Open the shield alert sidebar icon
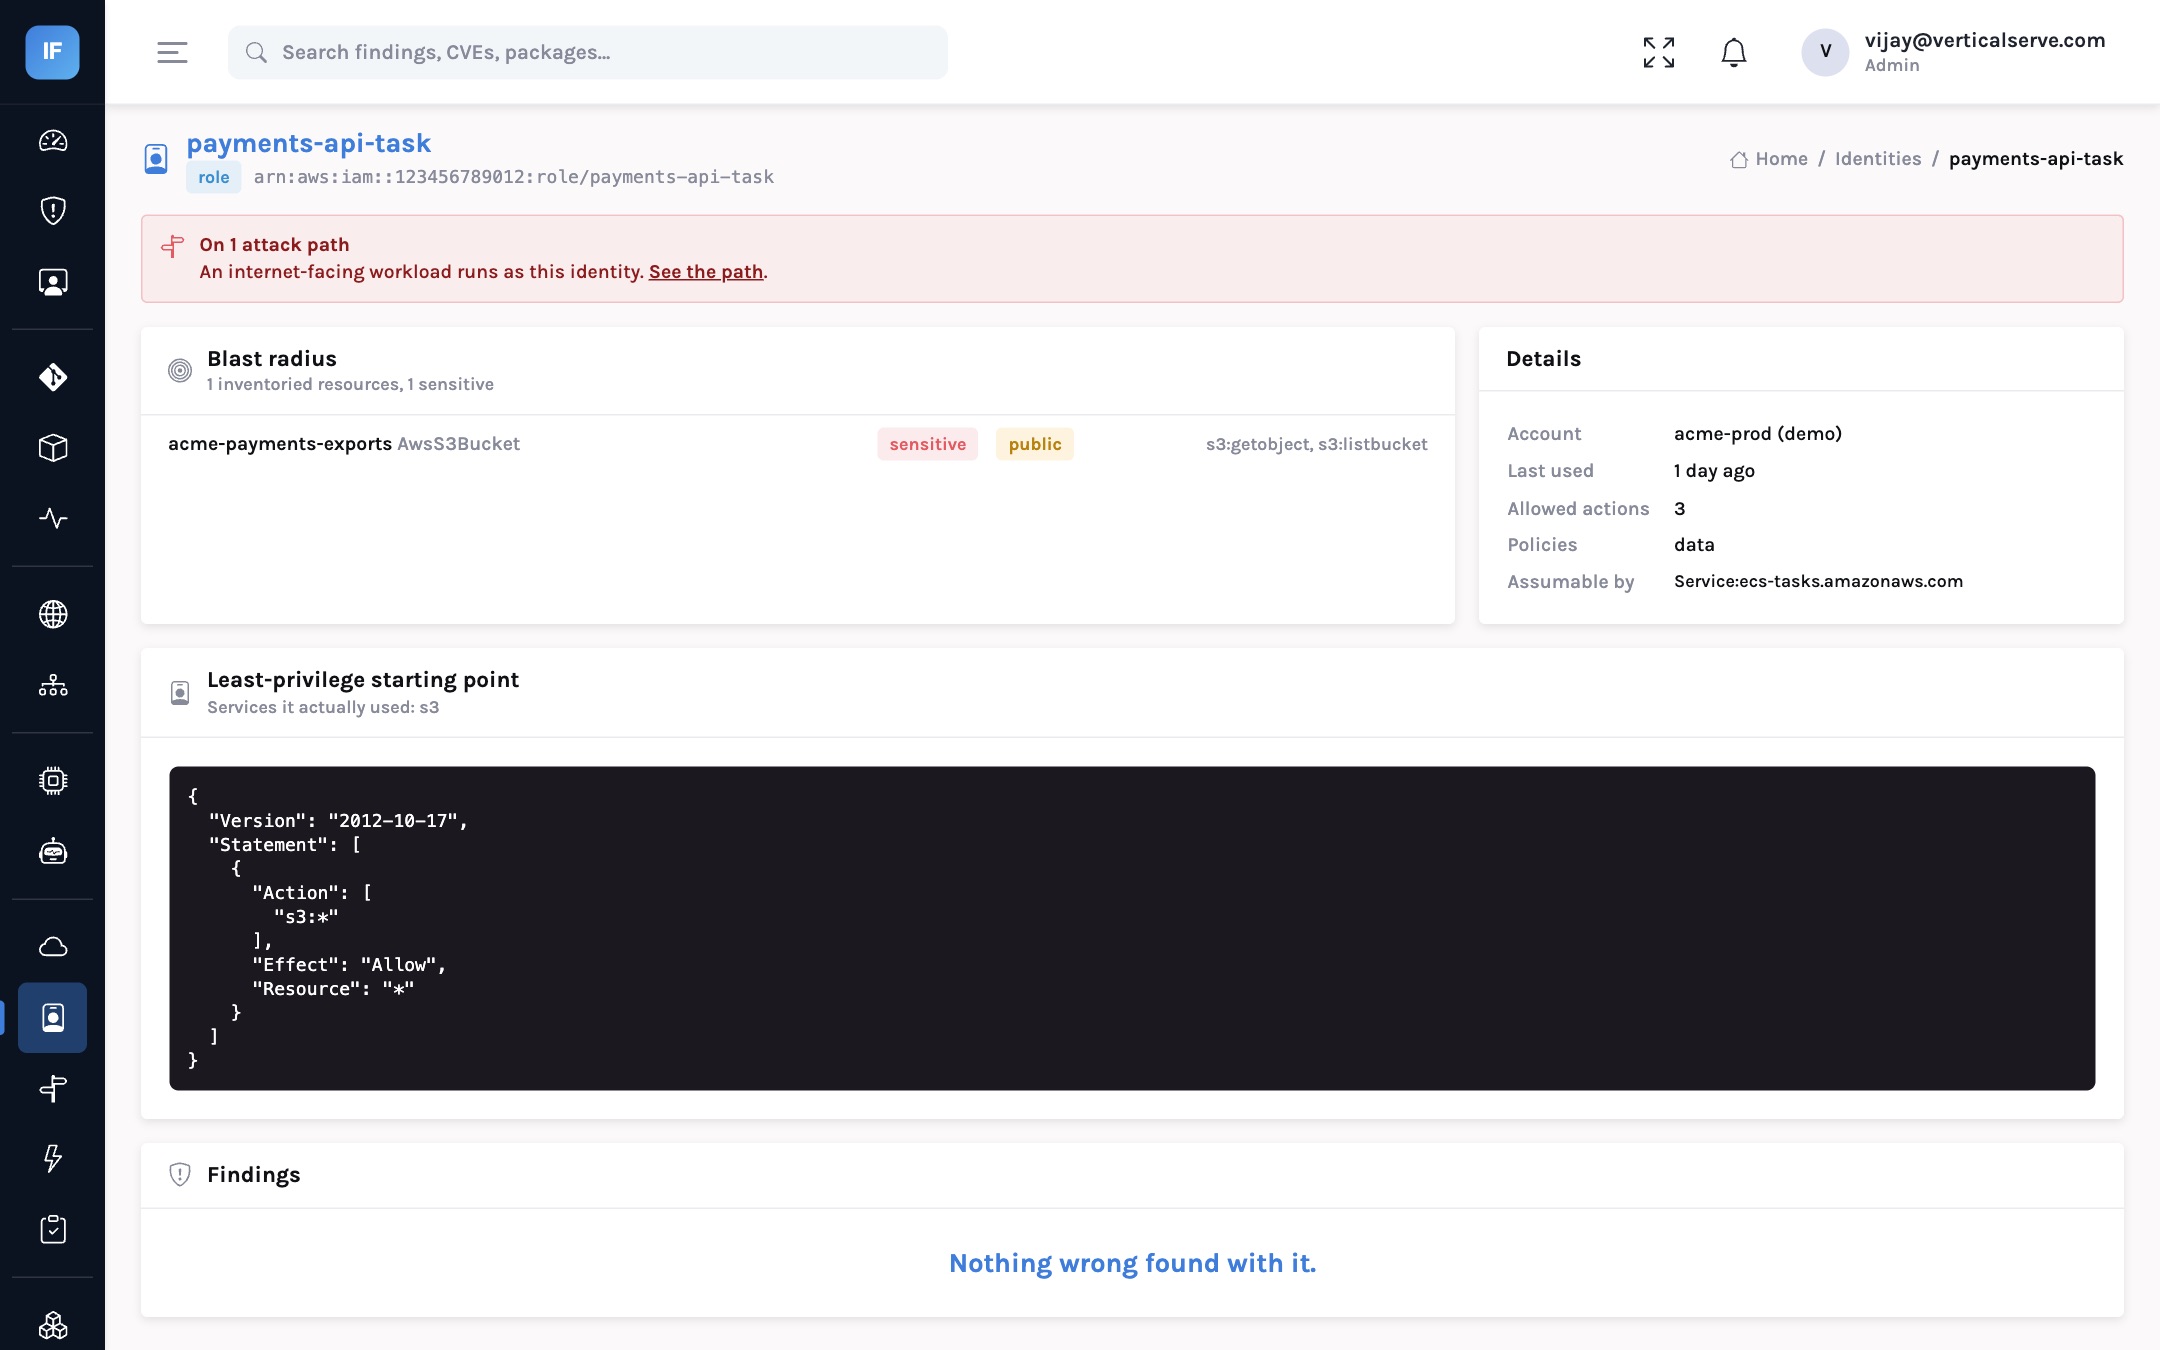This screenshot has height=1350, width=2160. point(53,211)
